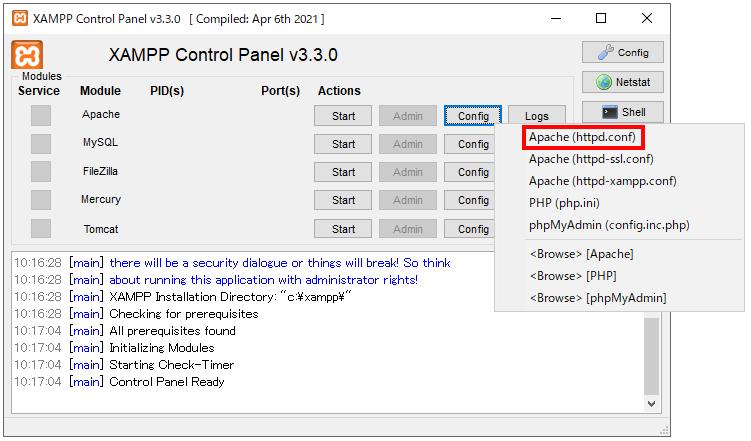Start the Tomcat module
751x441 pixels.
(343, 229)
